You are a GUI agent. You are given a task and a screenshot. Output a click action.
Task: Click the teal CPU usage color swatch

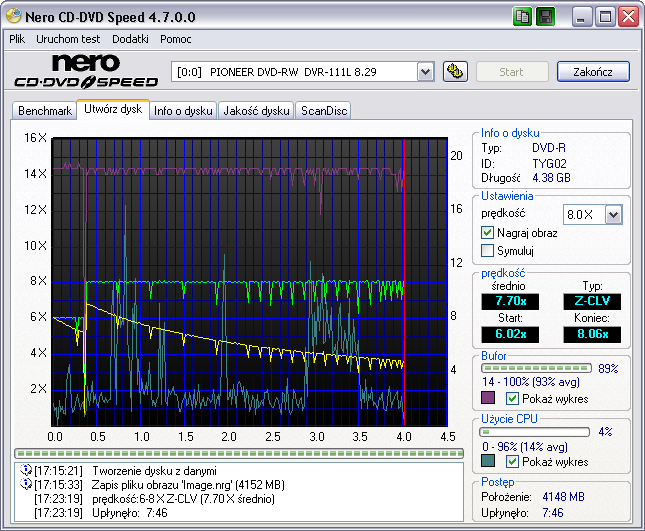click(x=488, y=461)
